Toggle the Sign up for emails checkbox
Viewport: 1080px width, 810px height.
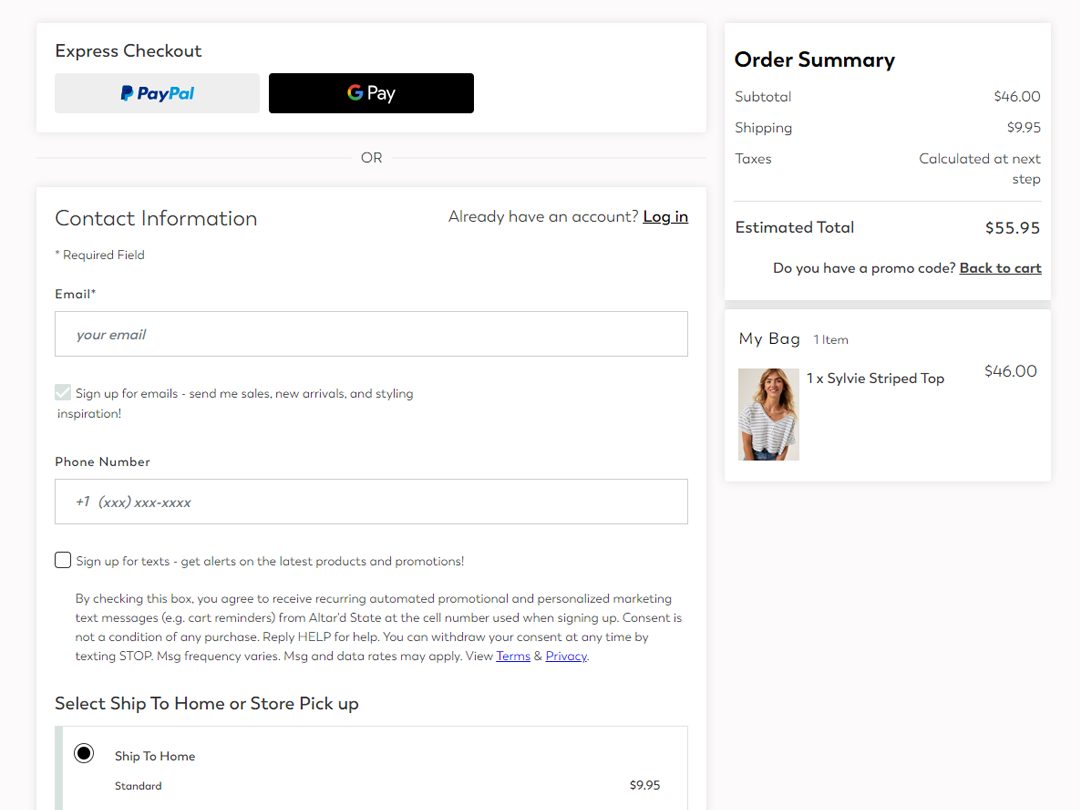tap(63, 393)
